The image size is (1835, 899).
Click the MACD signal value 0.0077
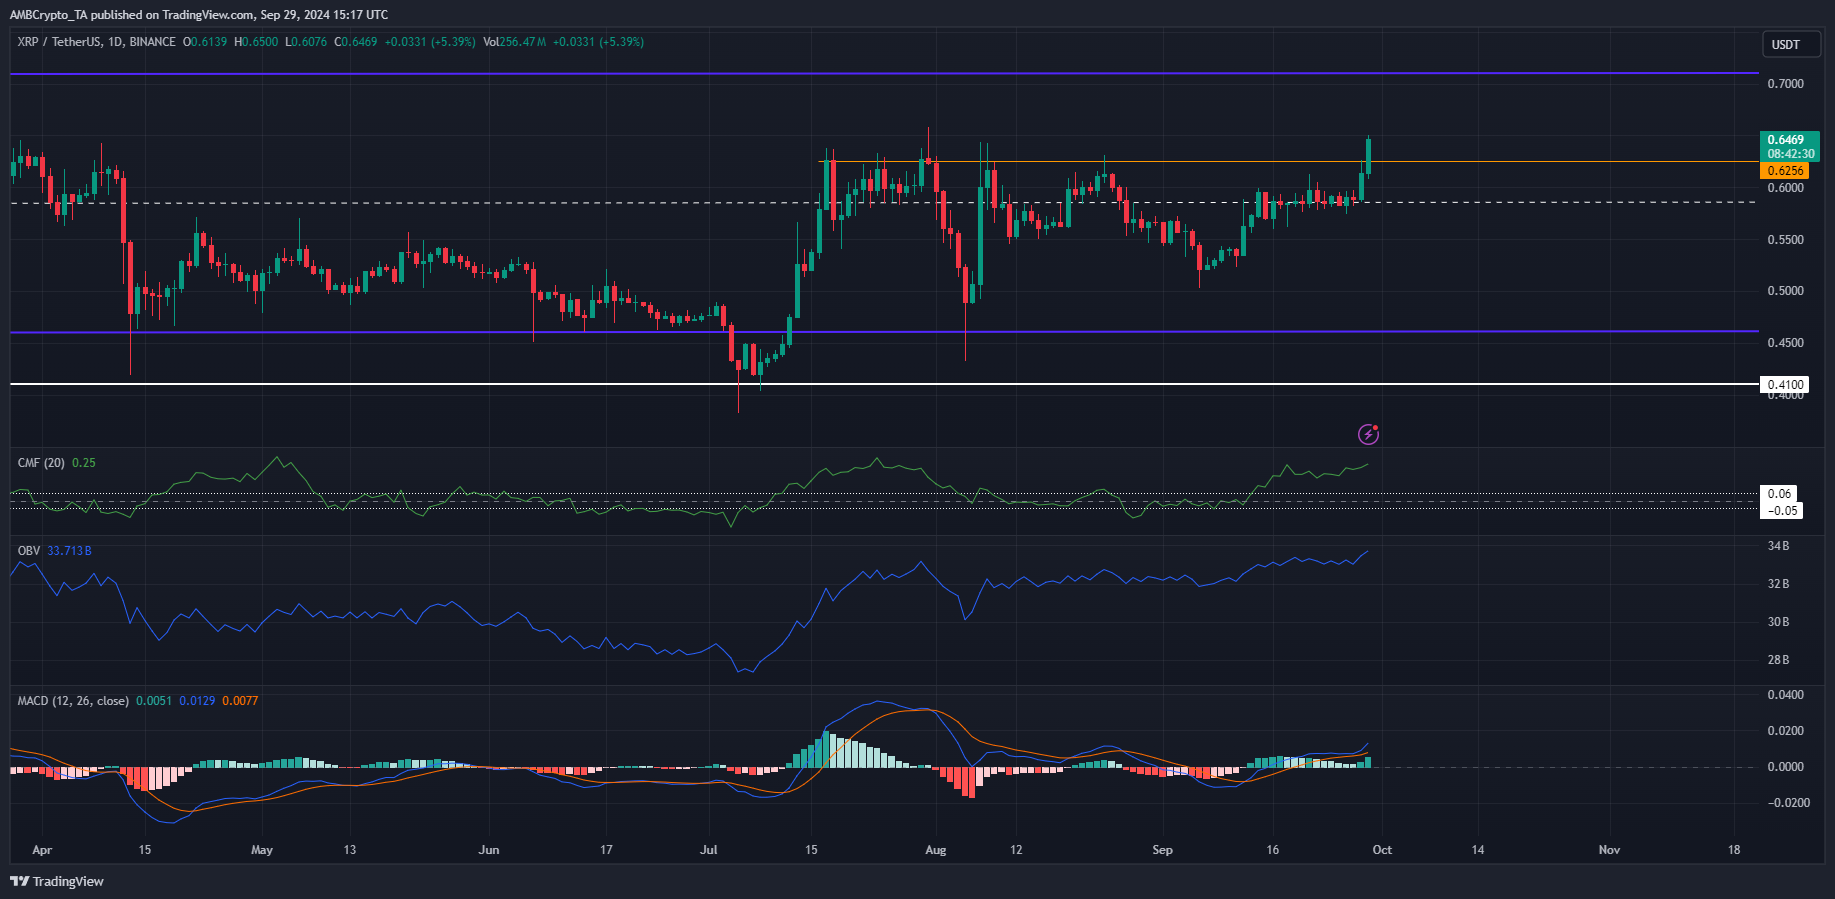click(240, 701)
